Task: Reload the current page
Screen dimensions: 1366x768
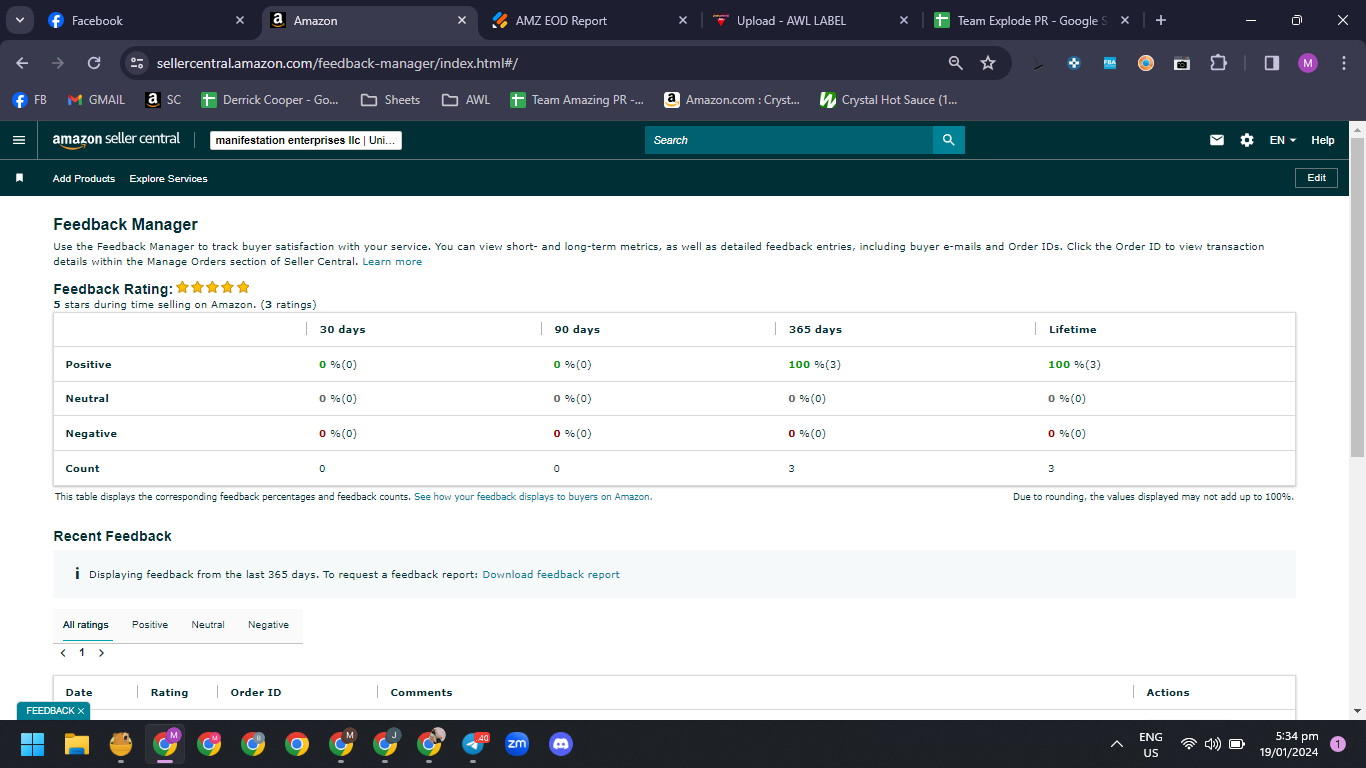Action: point(94,63)
